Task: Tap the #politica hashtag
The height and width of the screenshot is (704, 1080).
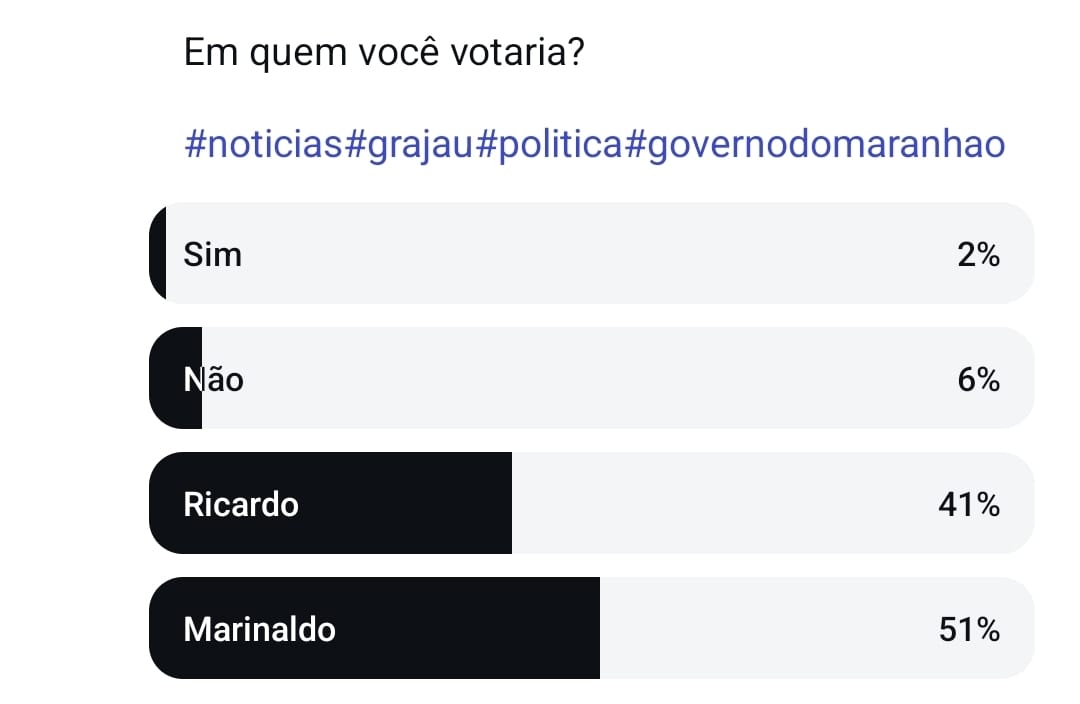Action: point(549,144)
